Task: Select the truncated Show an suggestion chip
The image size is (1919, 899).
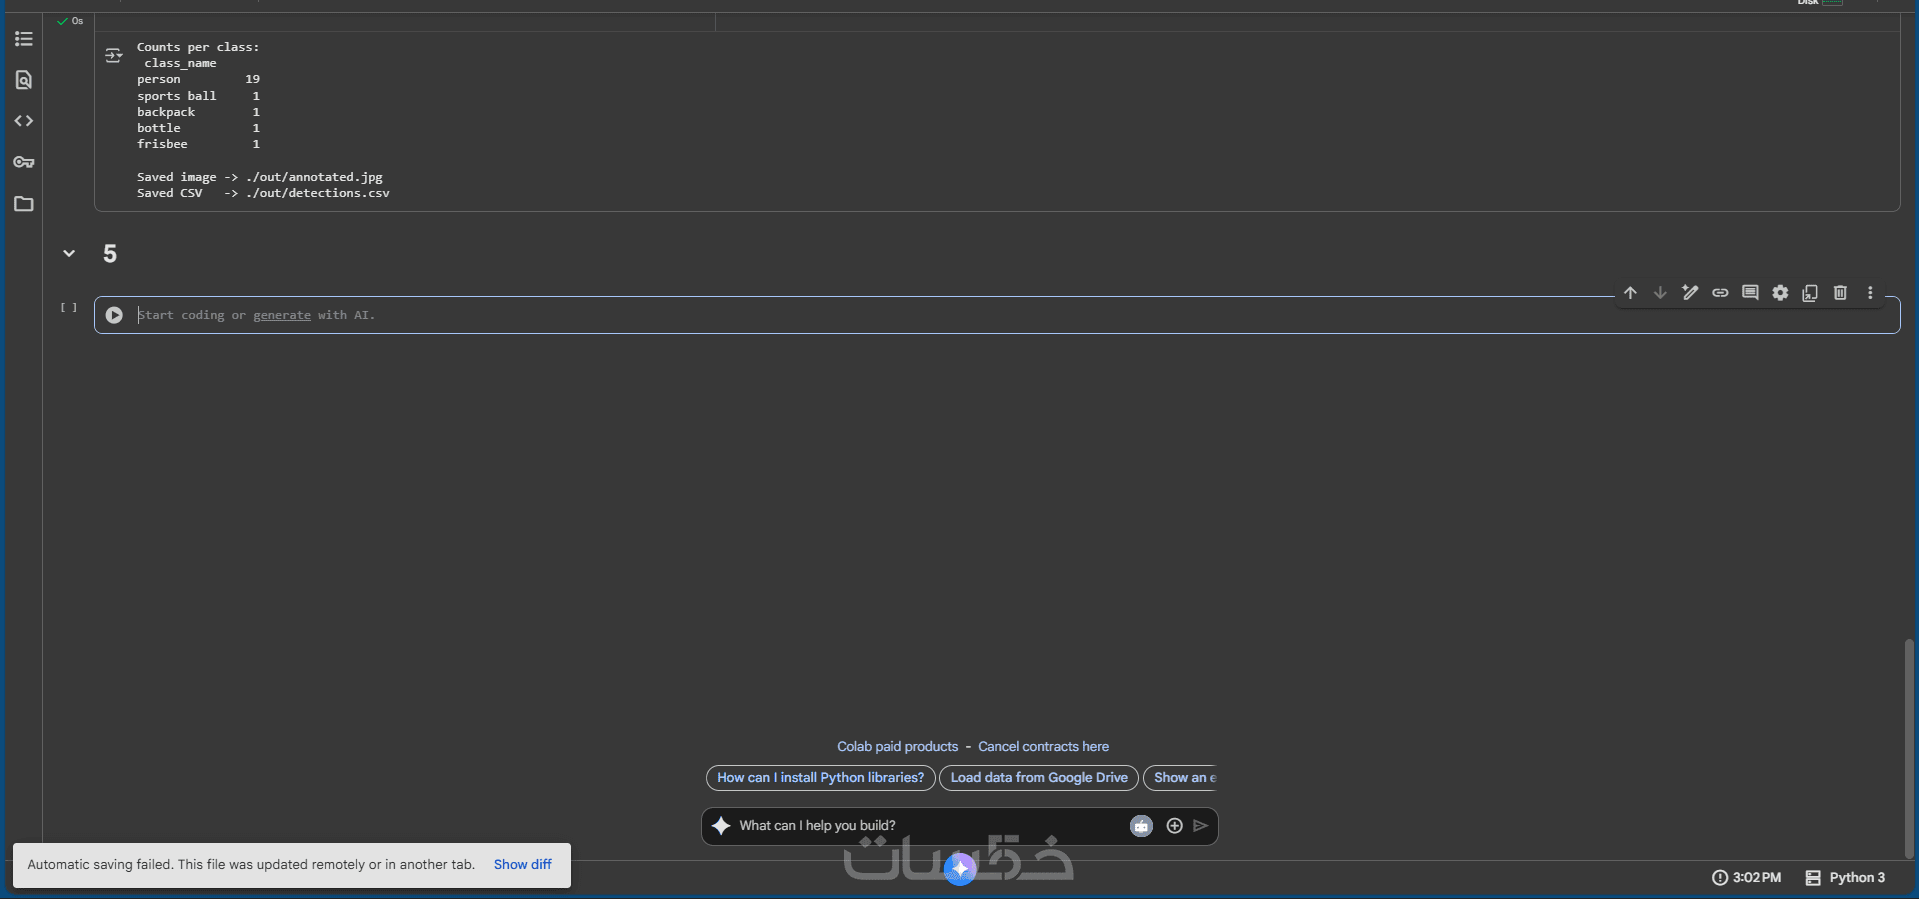Action: [1181, 778]
